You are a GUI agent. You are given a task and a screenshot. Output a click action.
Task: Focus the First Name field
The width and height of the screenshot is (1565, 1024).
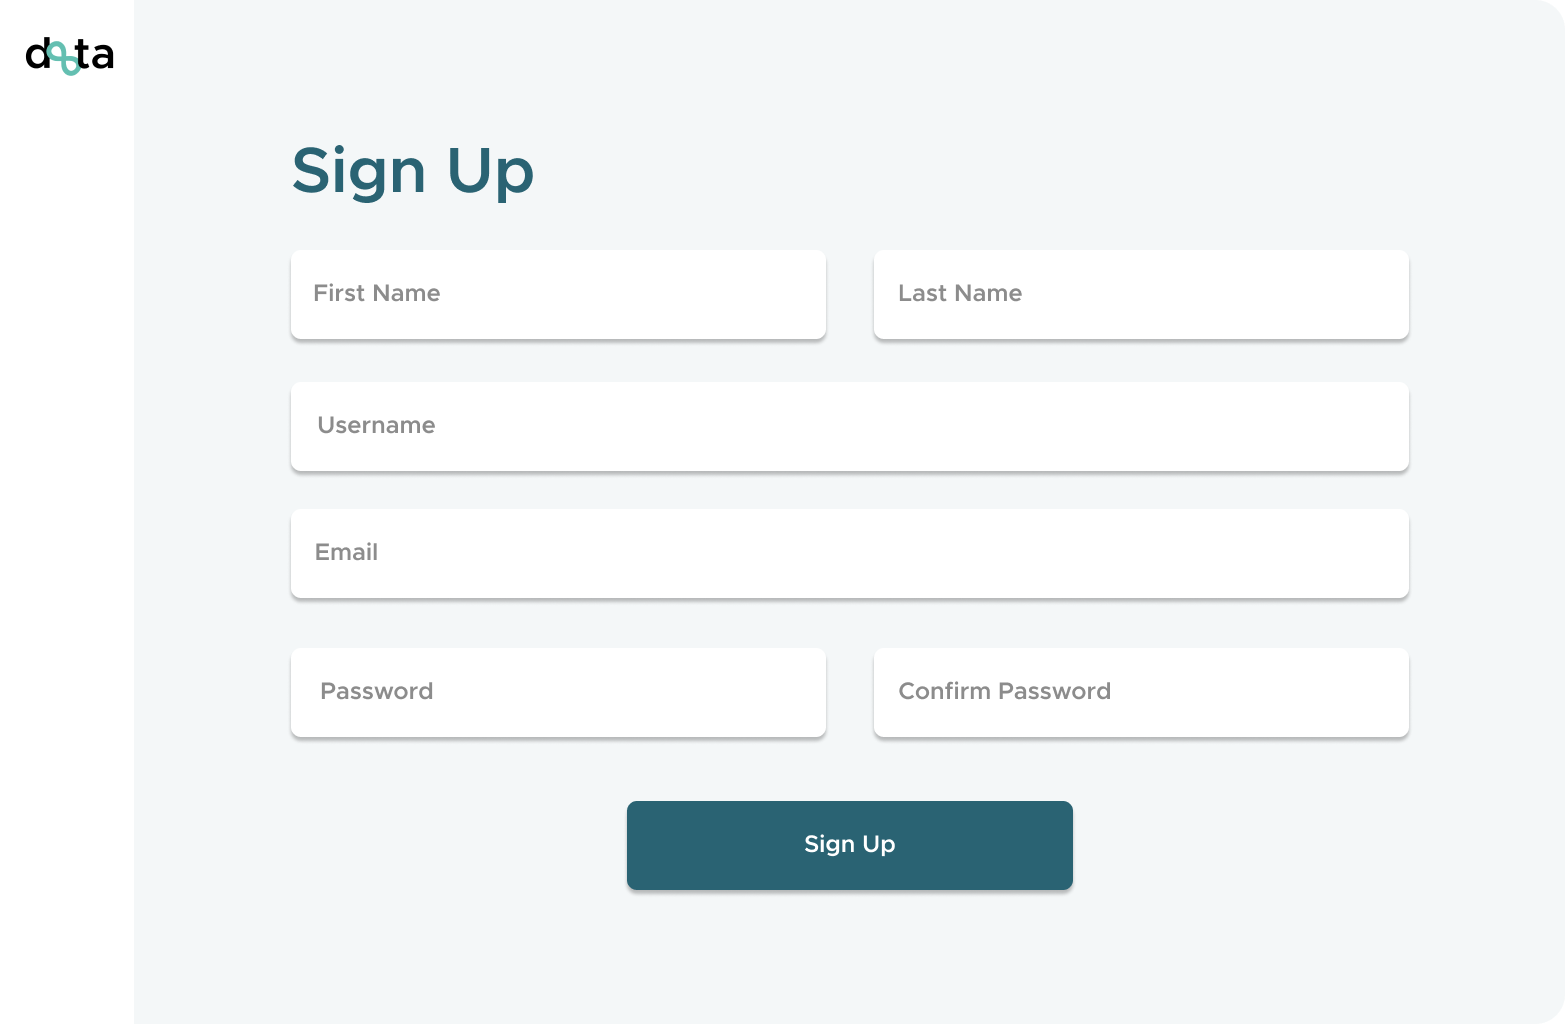point(558,294)
